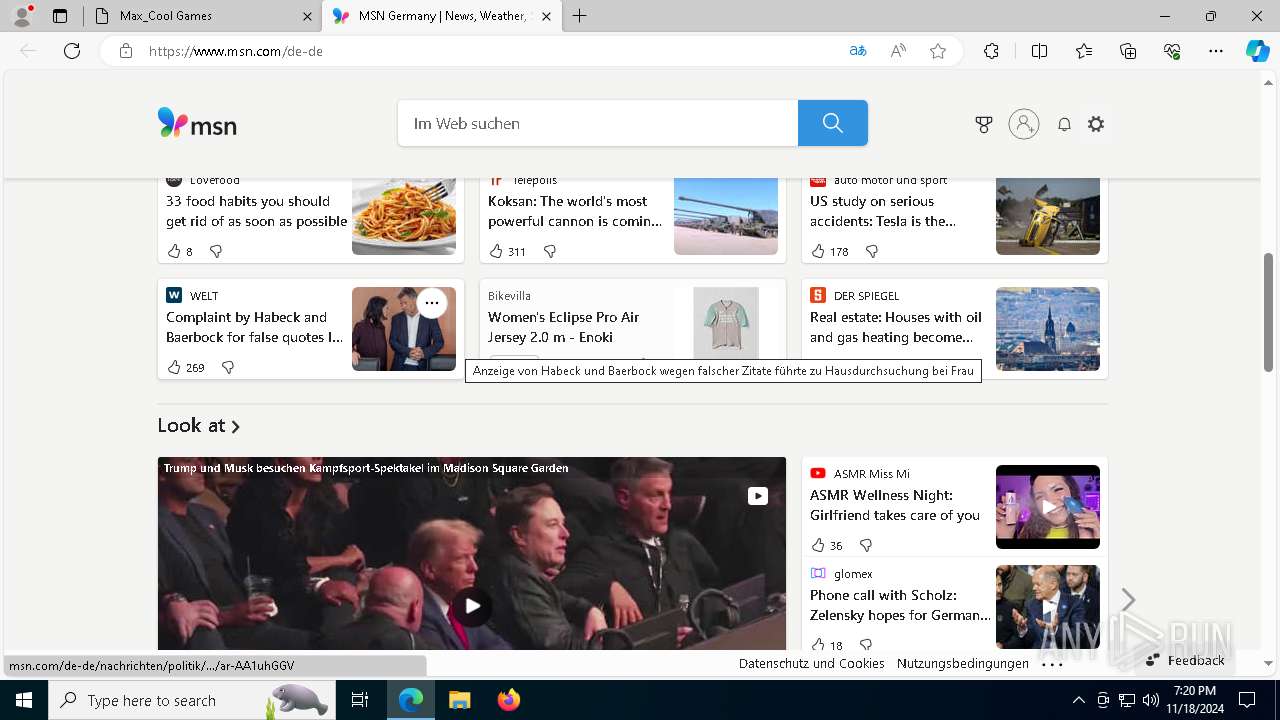
Task: Click the MSN logo
Action: click(x=197, y=123)
